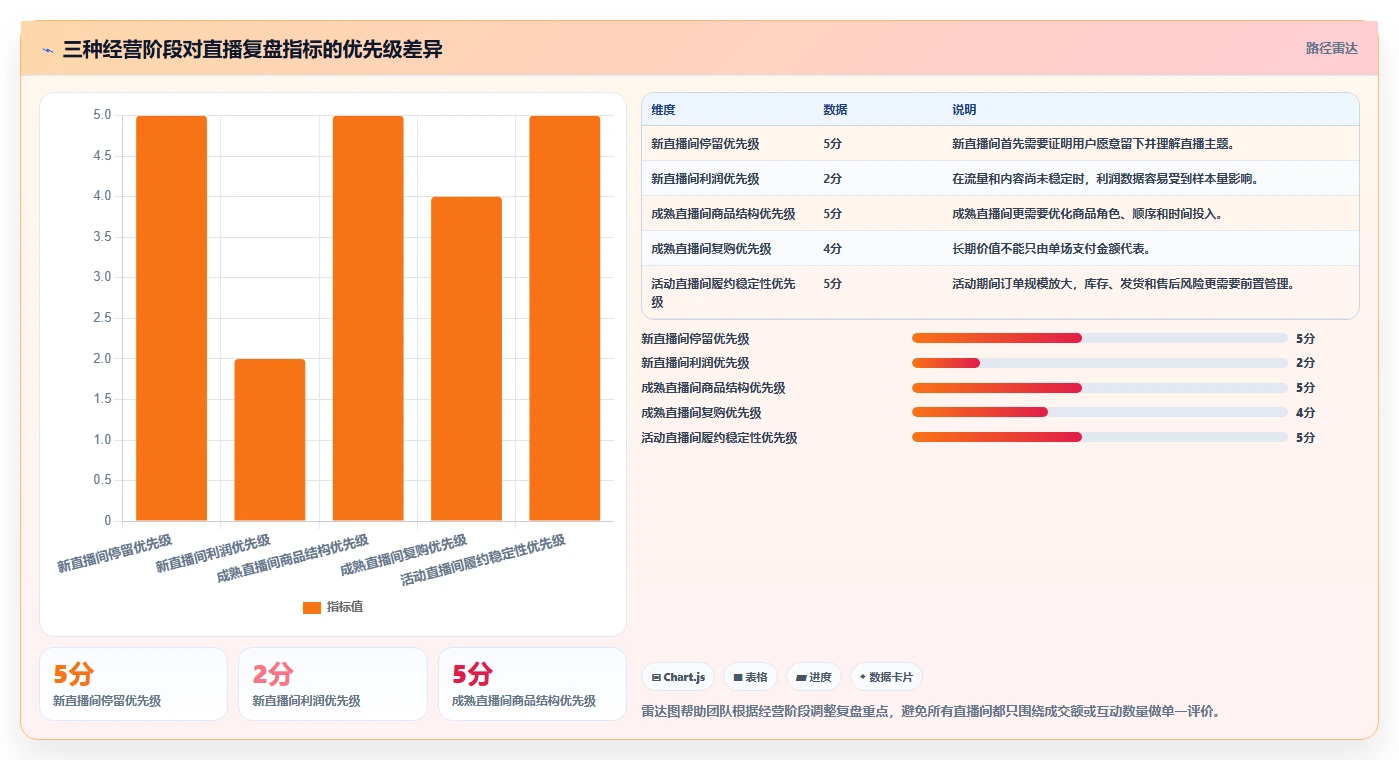Click the description about 利润数据容易受到样本量影响
Screen dimensions: 1399x760
click(1105, 179)
